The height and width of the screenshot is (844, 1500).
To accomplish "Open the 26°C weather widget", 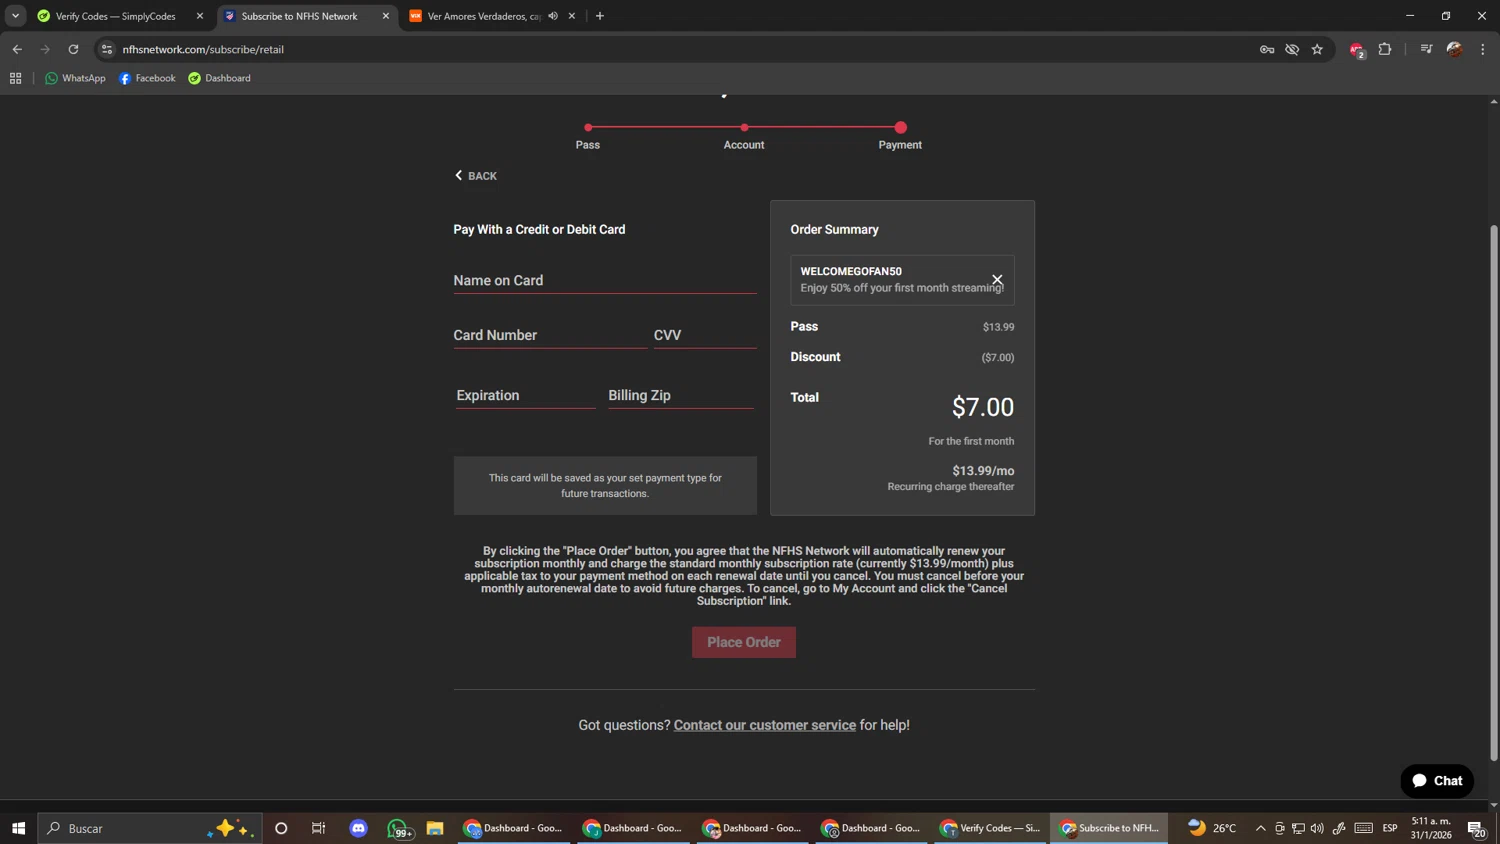I will [1212, 828].
